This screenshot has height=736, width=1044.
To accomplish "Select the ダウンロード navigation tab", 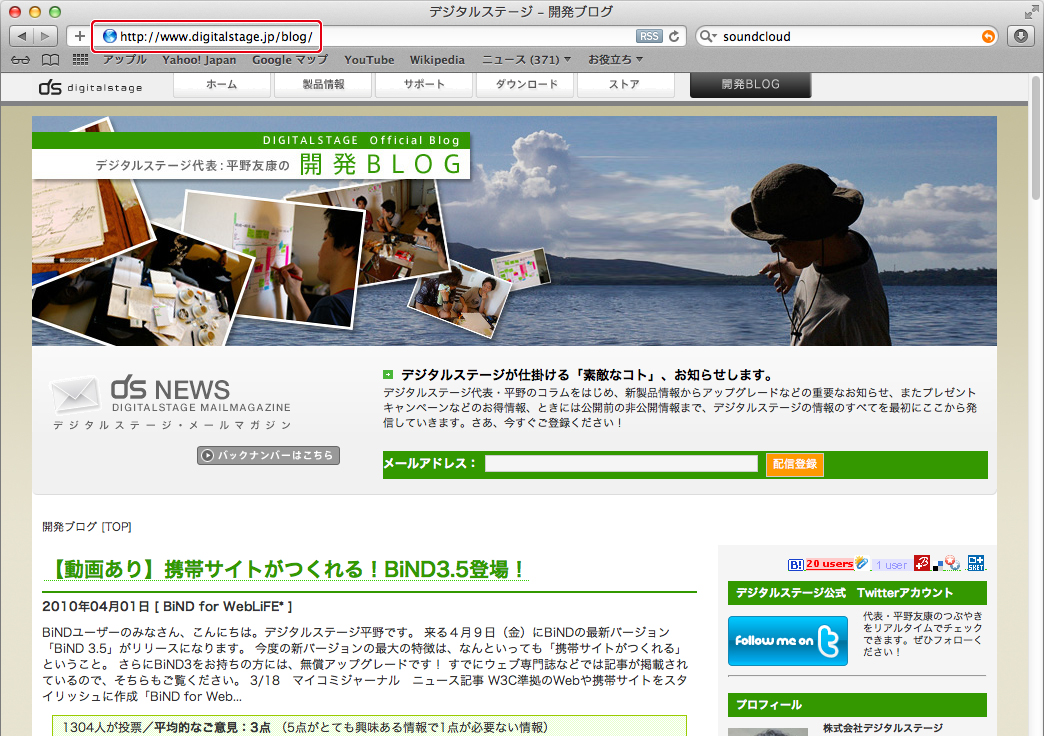I will coord(525,85).
